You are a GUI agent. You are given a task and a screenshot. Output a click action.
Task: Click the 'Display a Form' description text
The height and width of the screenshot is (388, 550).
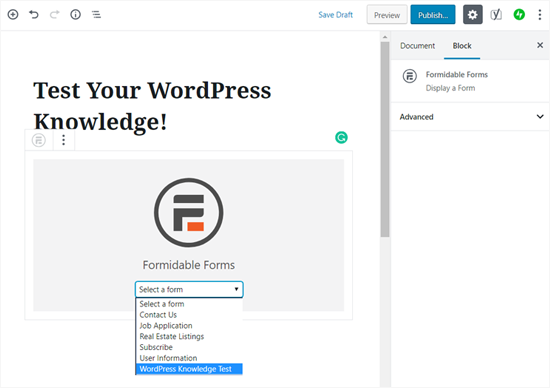coord(450,88)
